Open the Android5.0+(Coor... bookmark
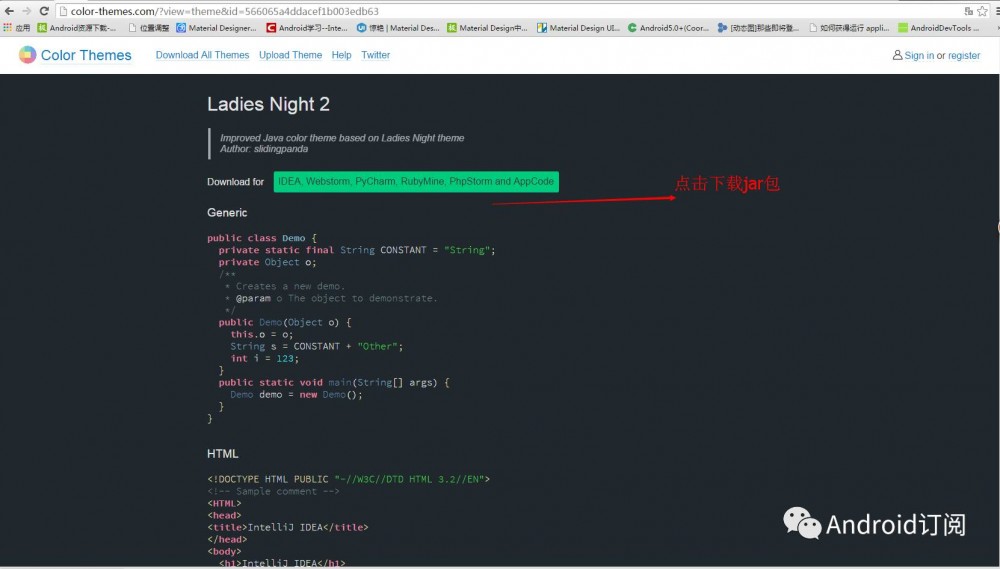This screenshot has height=569, width=1000. click(668, 27)
